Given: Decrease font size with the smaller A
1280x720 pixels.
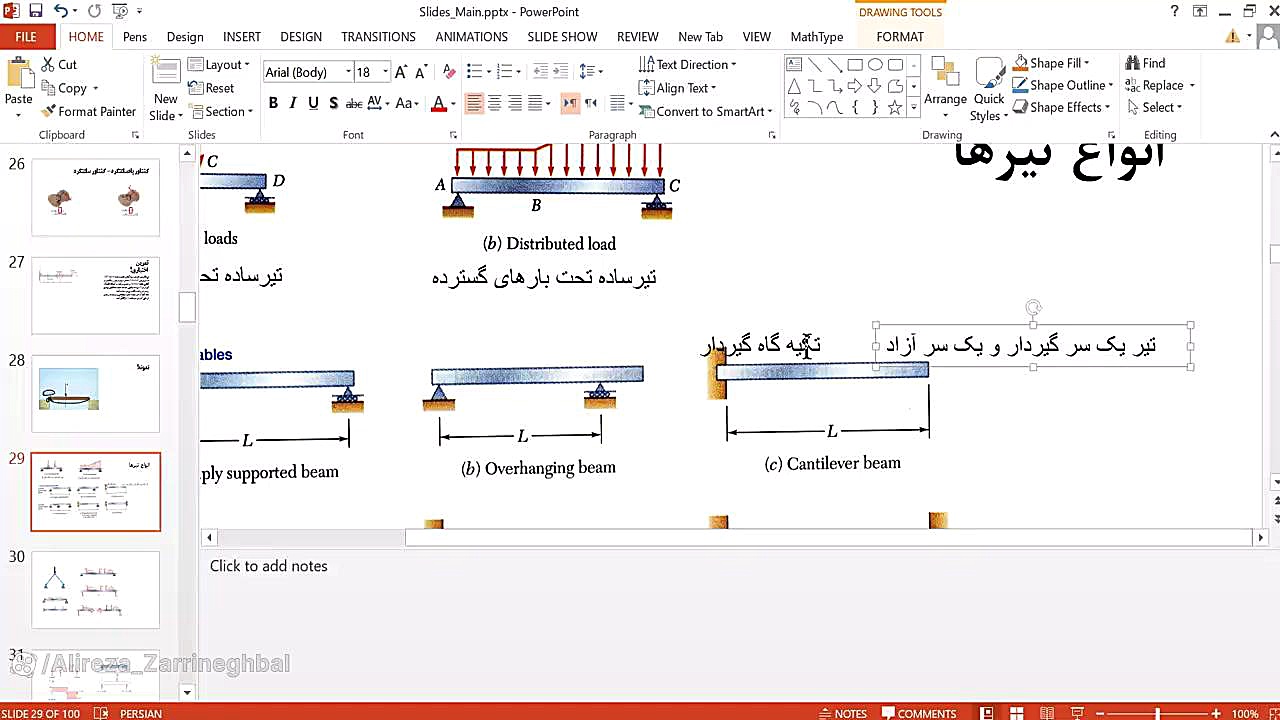Looking at the screenshot, I should tap(420, 72).
